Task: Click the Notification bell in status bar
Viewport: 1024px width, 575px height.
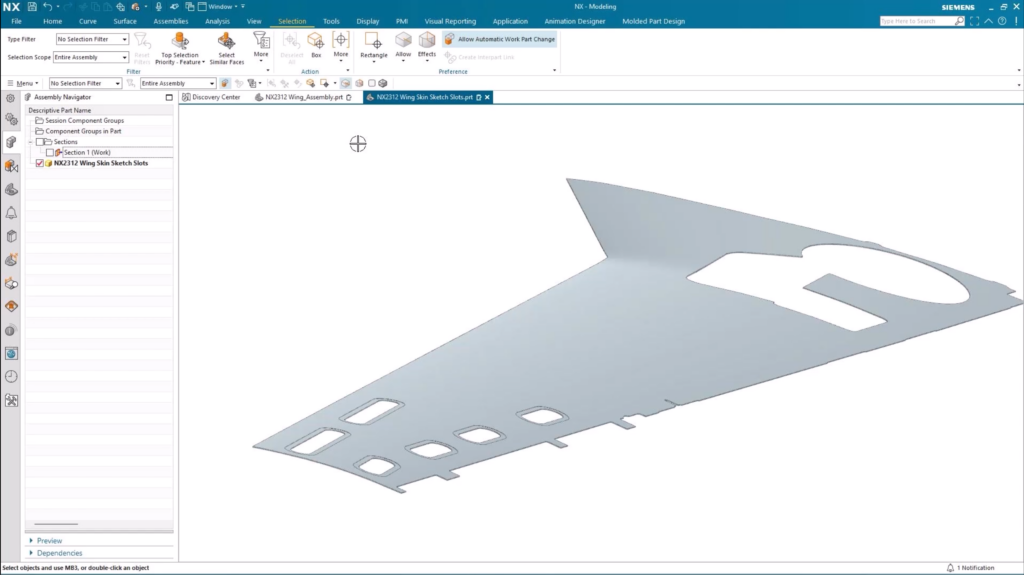Action: tap(950, 568)
